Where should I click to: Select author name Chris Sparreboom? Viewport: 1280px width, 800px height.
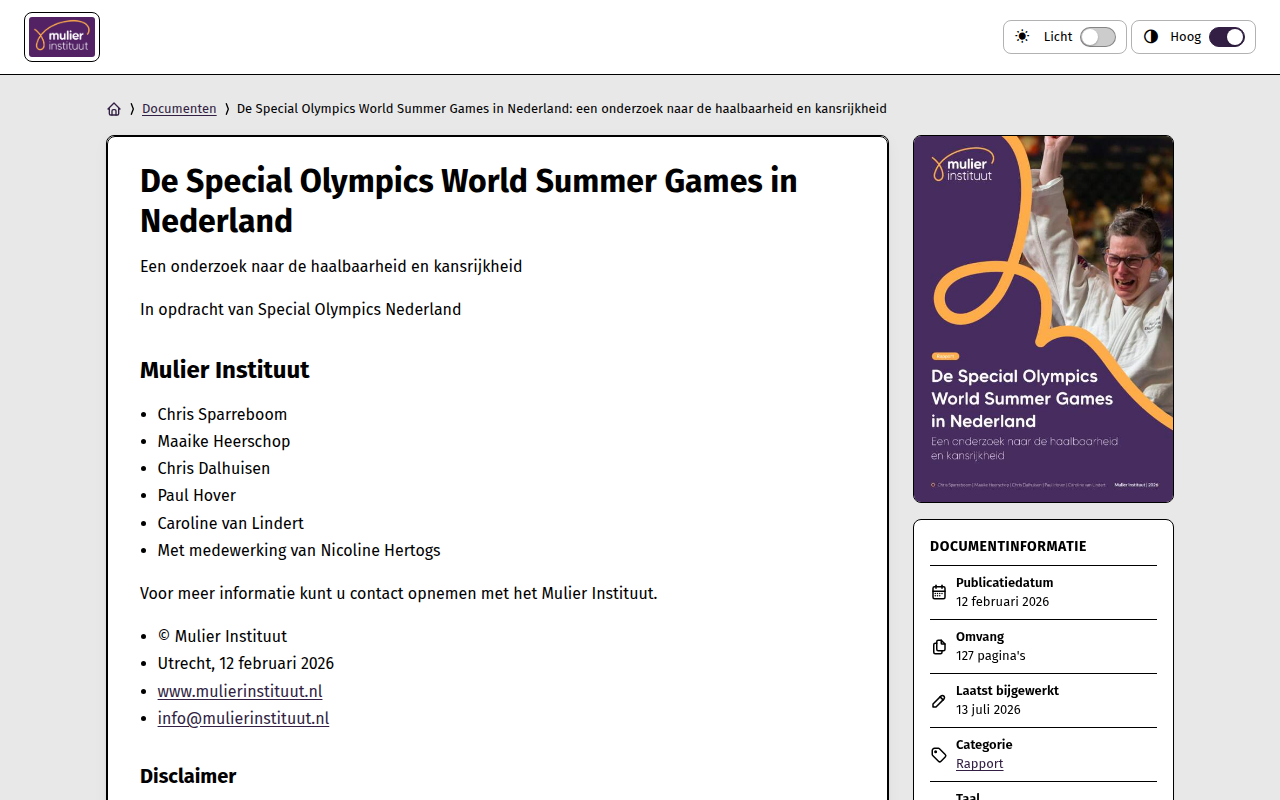pyautogui.click(x=222, y=414)
